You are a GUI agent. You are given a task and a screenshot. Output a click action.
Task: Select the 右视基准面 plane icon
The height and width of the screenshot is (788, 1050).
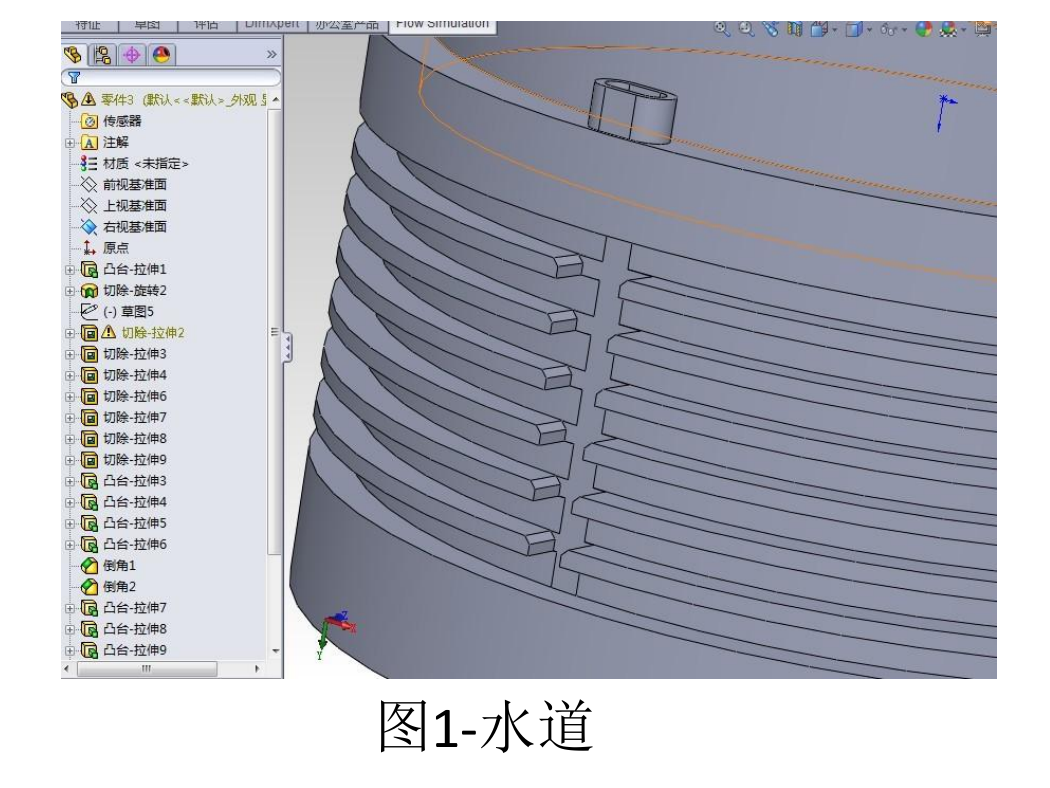[x=89, y=227]
